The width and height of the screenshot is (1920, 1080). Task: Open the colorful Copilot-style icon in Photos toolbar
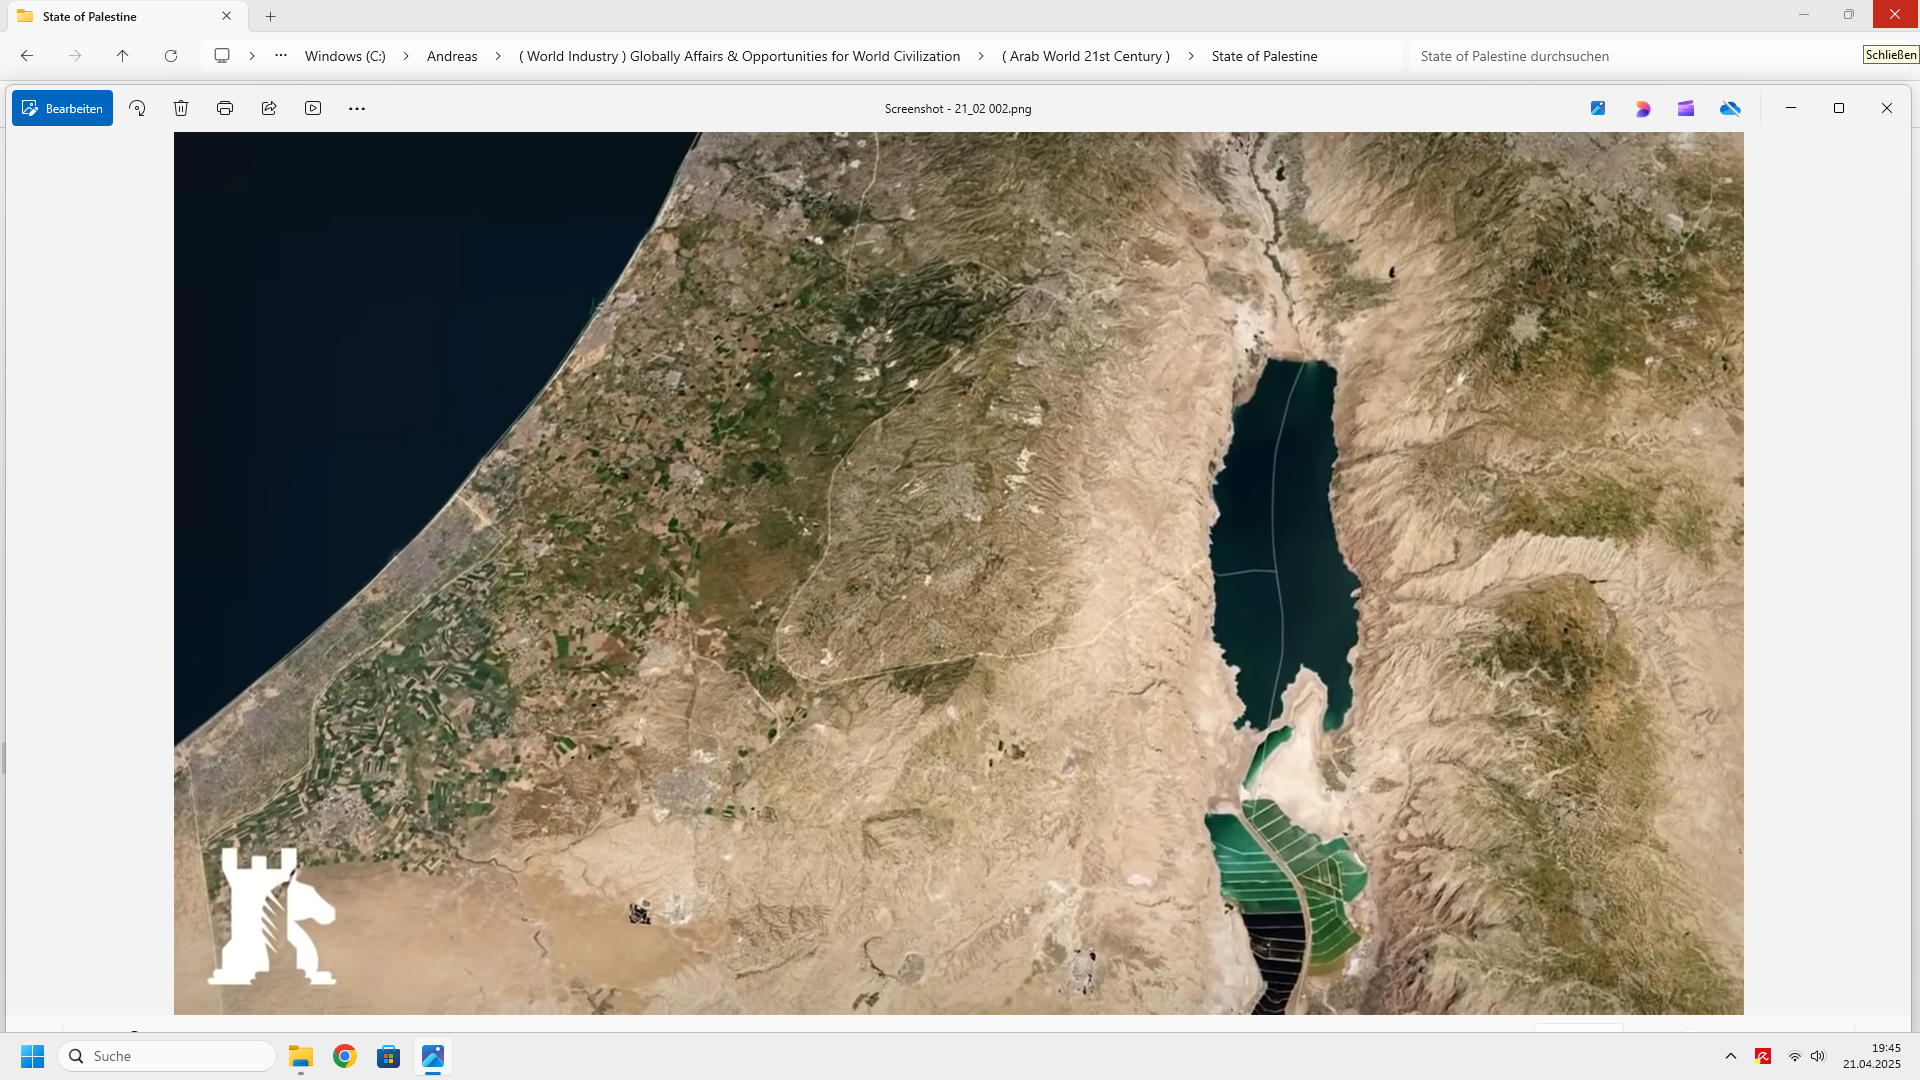(x=1642, y=108)
